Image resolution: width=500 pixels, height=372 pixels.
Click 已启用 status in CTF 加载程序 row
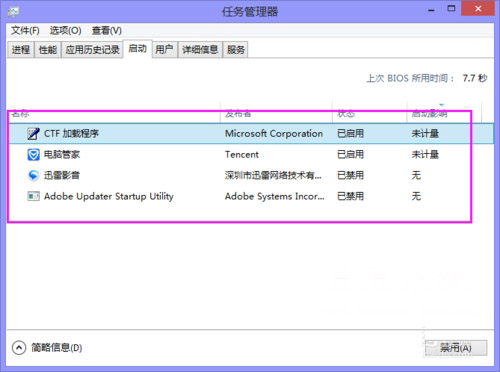[351, 134]
